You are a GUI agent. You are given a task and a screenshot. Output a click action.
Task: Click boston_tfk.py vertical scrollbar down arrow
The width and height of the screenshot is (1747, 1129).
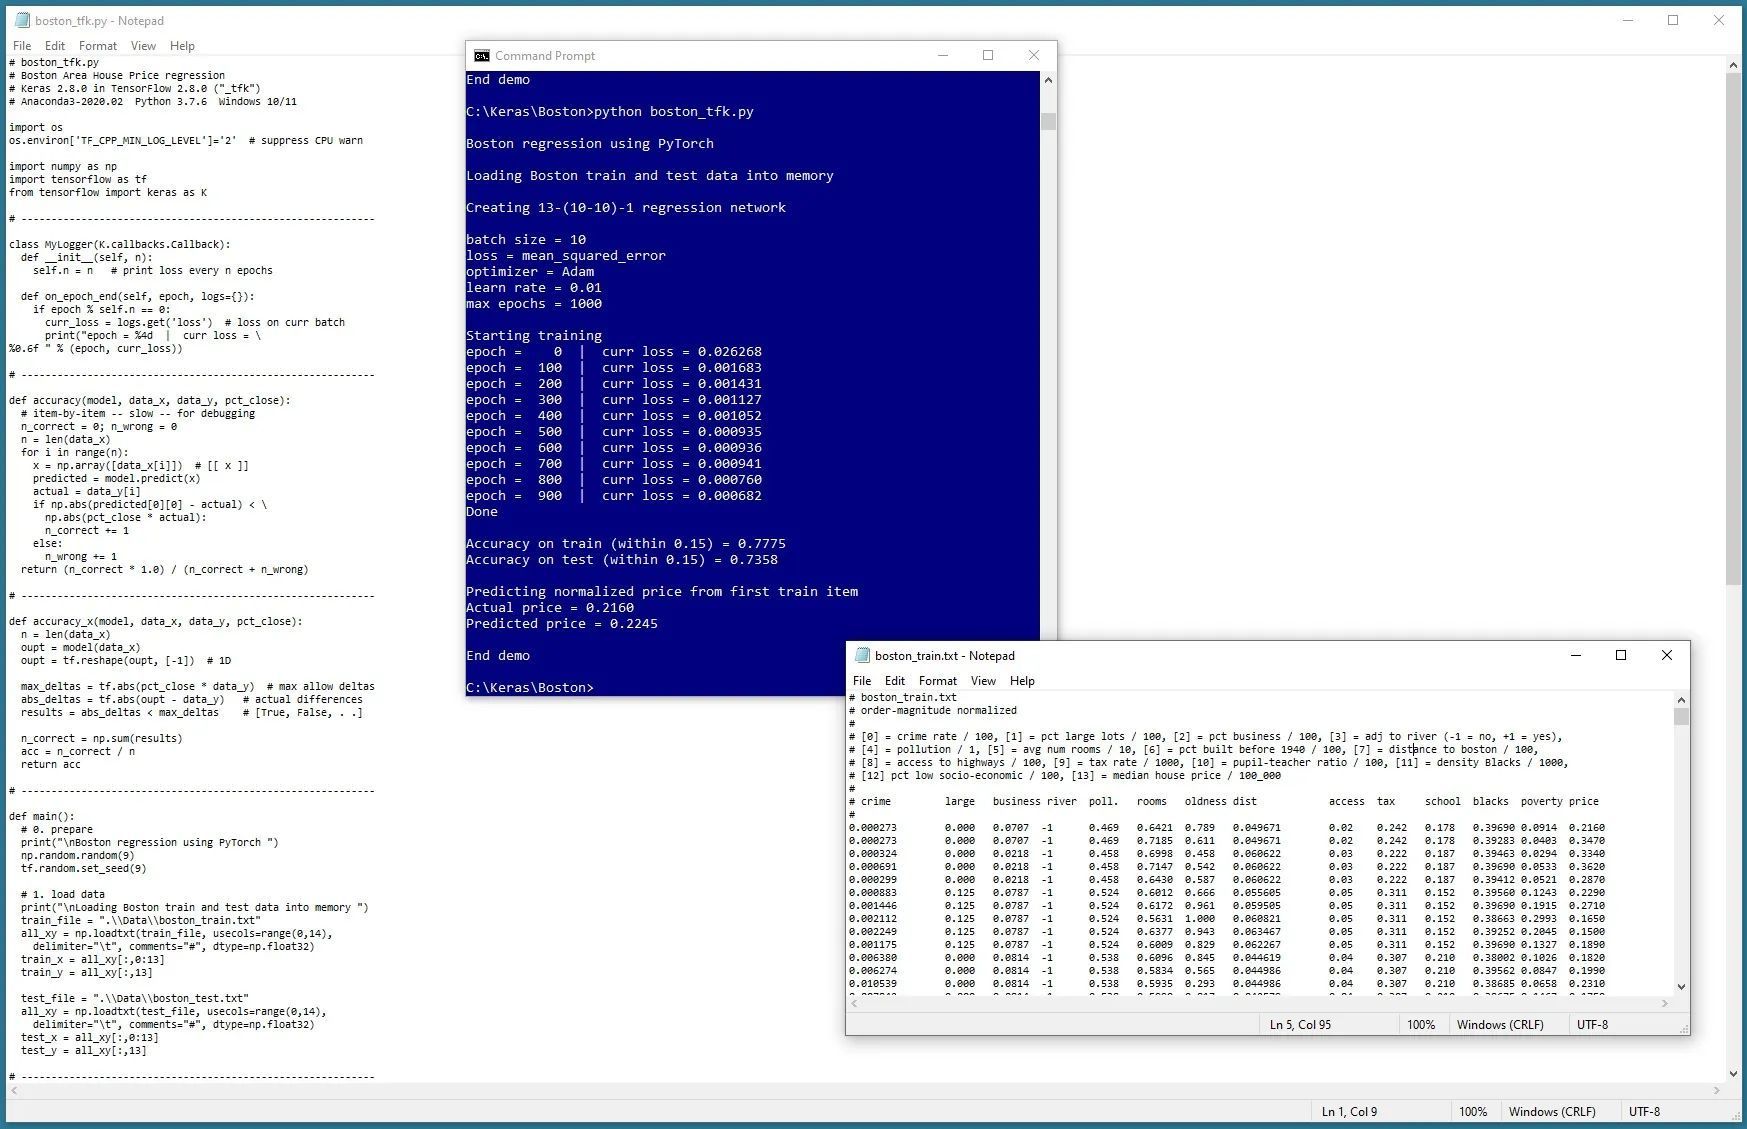click(x=1733, y=1074)
